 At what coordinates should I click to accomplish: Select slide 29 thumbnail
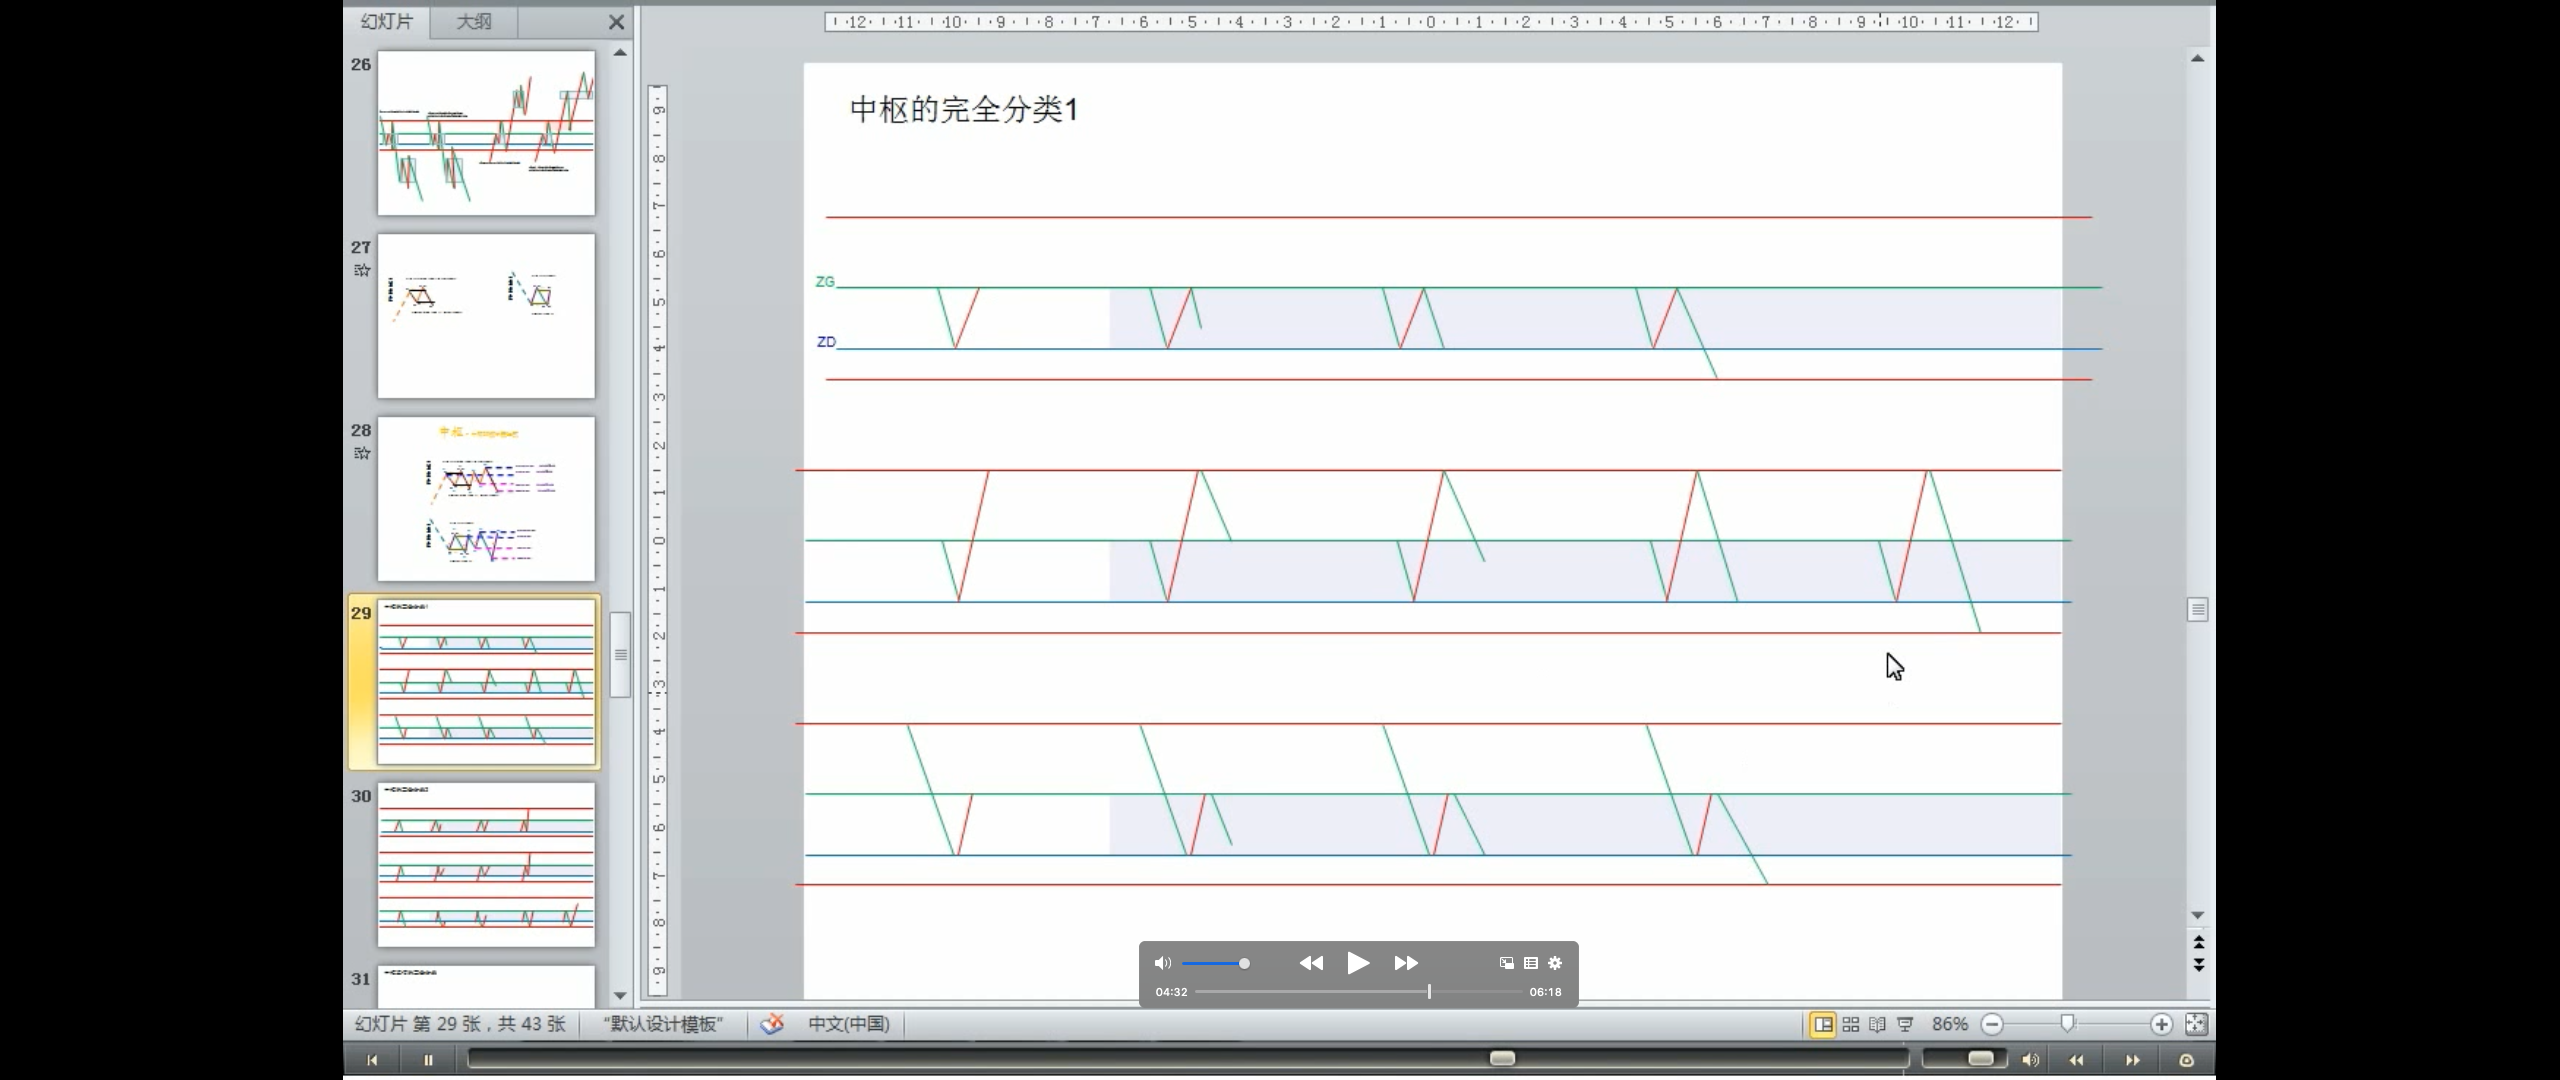486,682
